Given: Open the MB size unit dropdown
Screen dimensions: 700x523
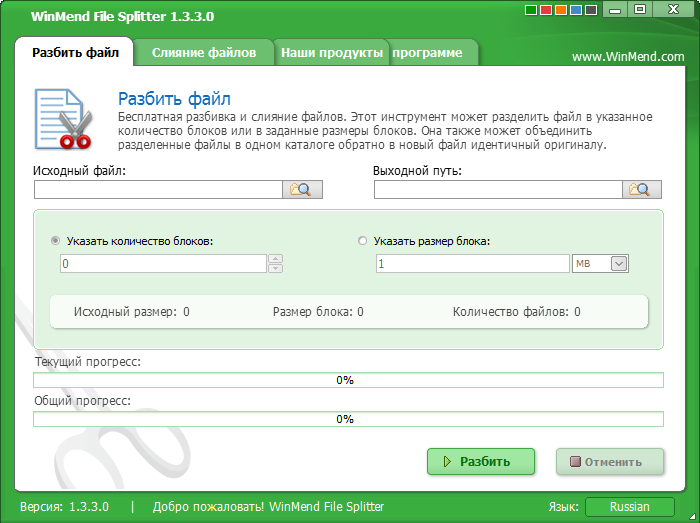Looking at the screenshot, I should click(x=618, y=263).
